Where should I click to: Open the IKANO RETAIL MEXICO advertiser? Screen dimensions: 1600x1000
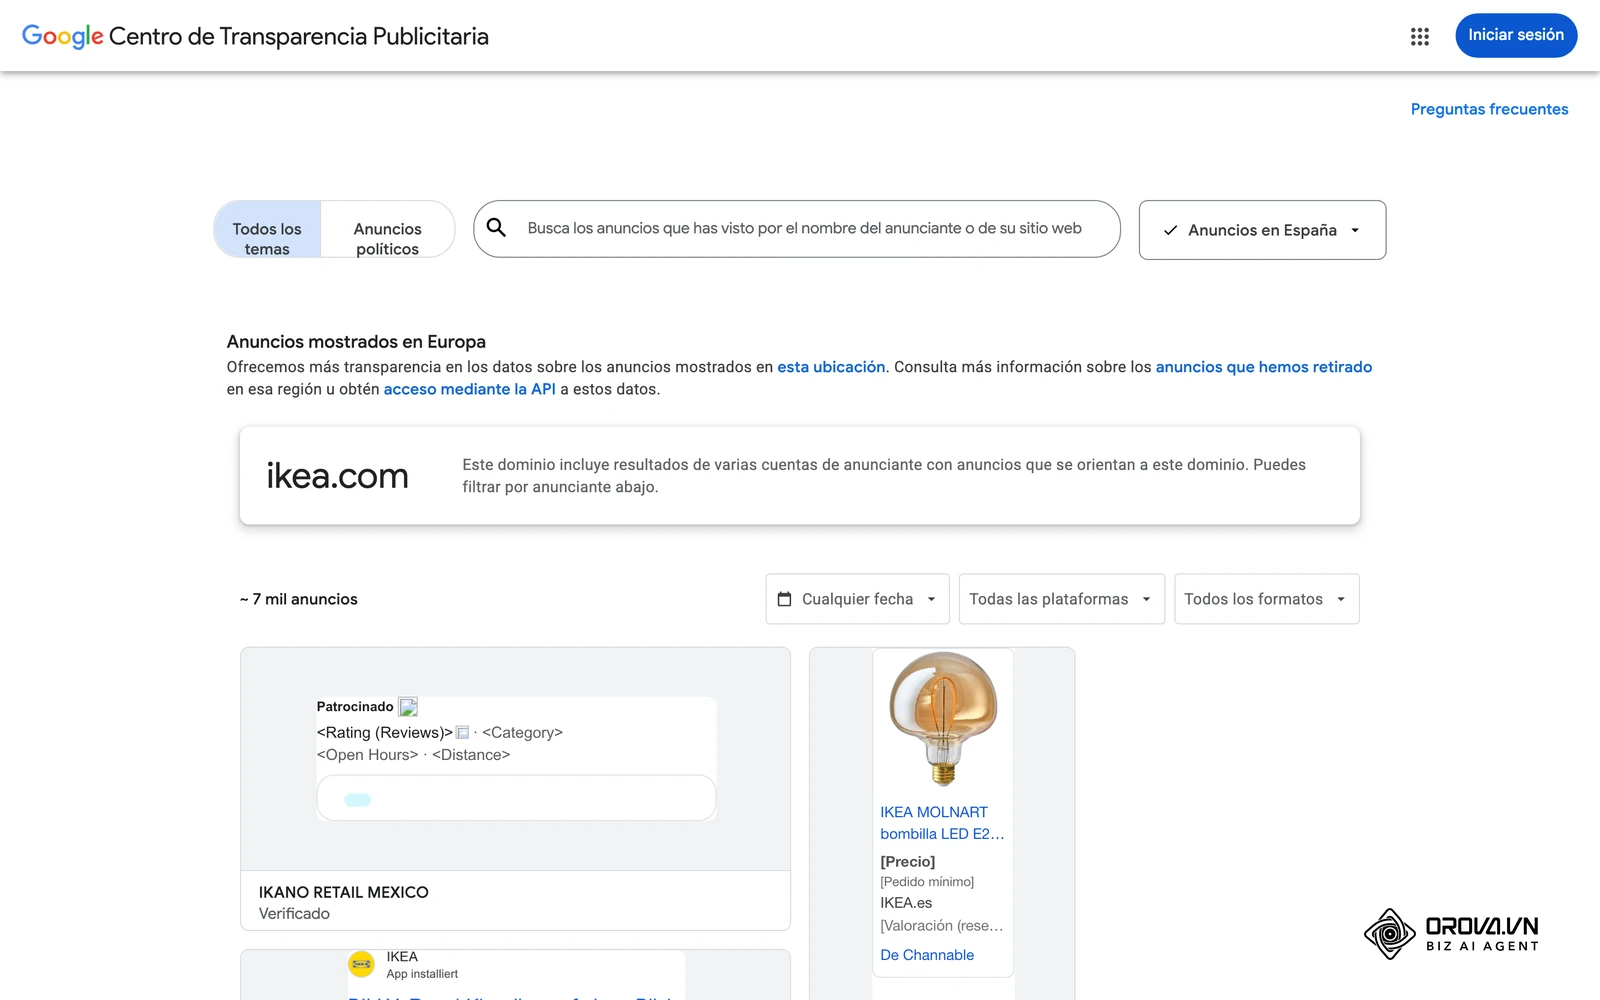[x=343, y=892]
